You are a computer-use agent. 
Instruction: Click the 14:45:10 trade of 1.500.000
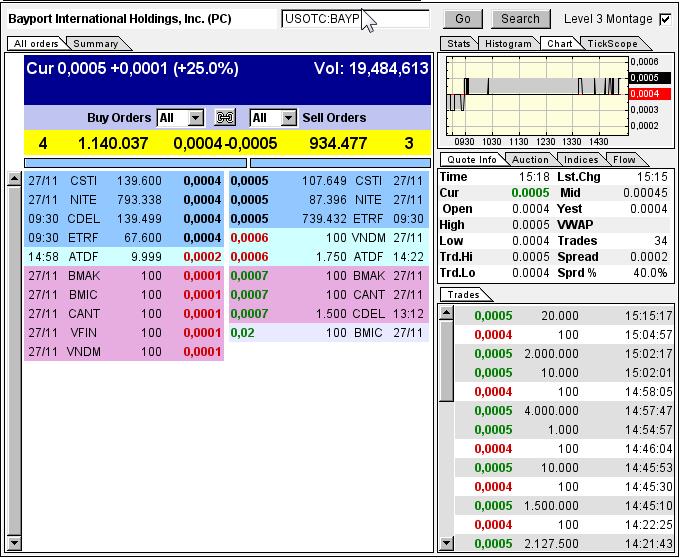coord(565,506)
